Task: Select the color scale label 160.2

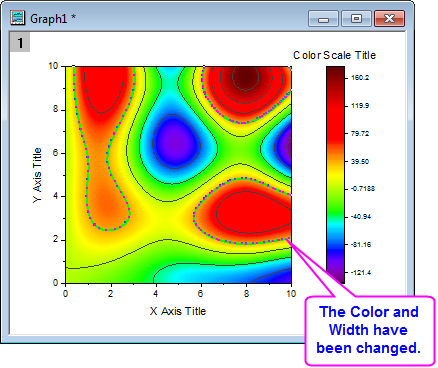Action: 360,78
